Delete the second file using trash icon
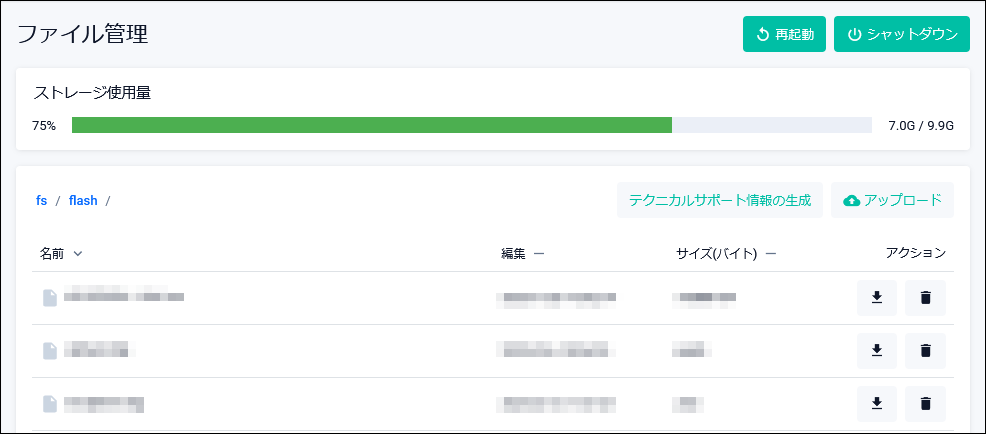Image resolution: width=986 pixels, height=434 pixels. [925, 350]
